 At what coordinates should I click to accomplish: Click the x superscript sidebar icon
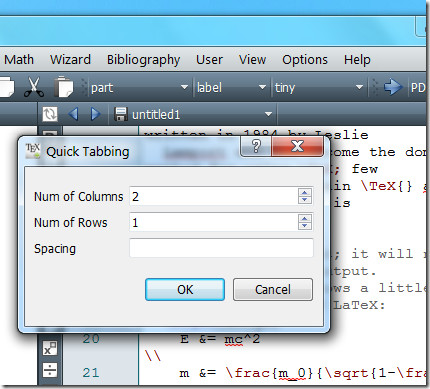50,348
